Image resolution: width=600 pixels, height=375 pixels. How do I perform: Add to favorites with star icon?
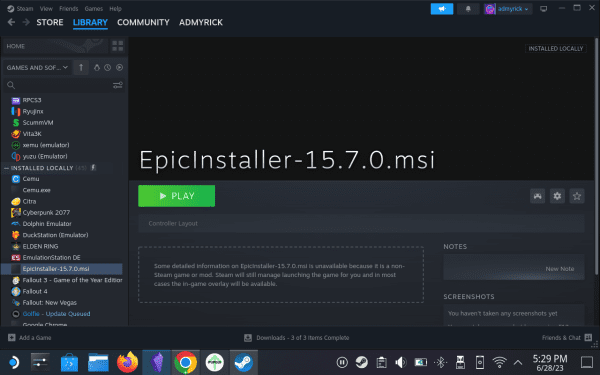577,196
